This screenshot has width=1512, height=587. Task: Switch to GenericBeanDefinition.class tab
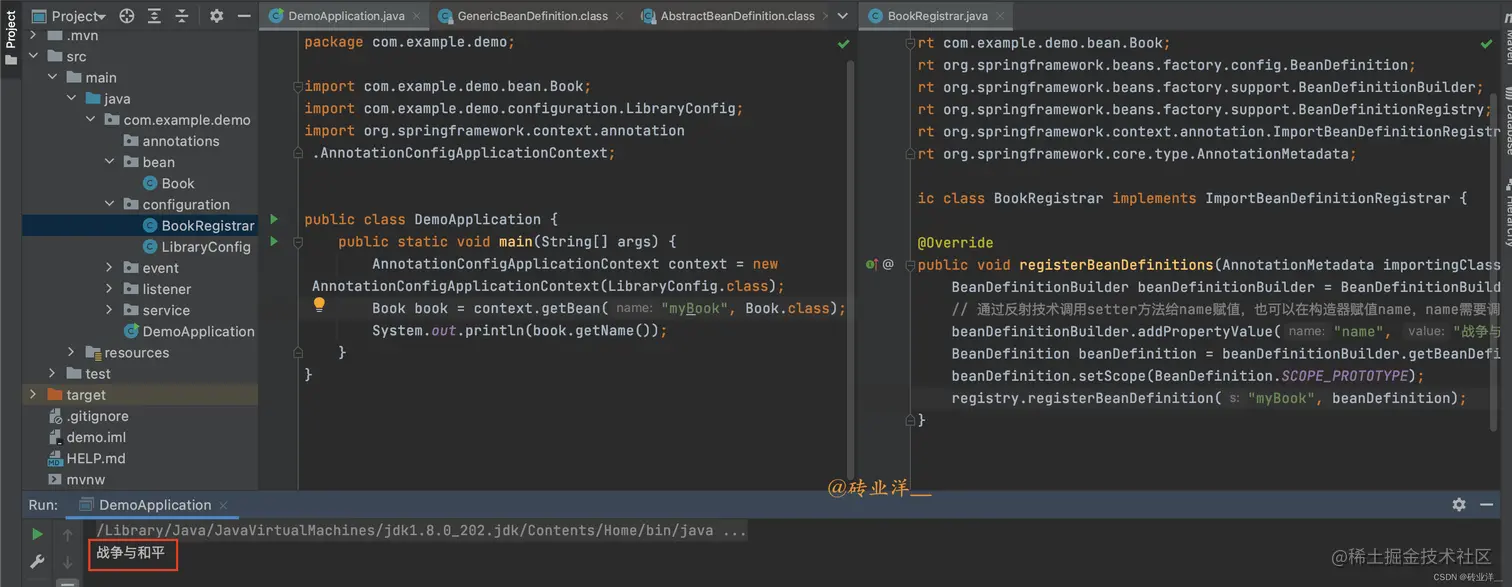point(531,16)
